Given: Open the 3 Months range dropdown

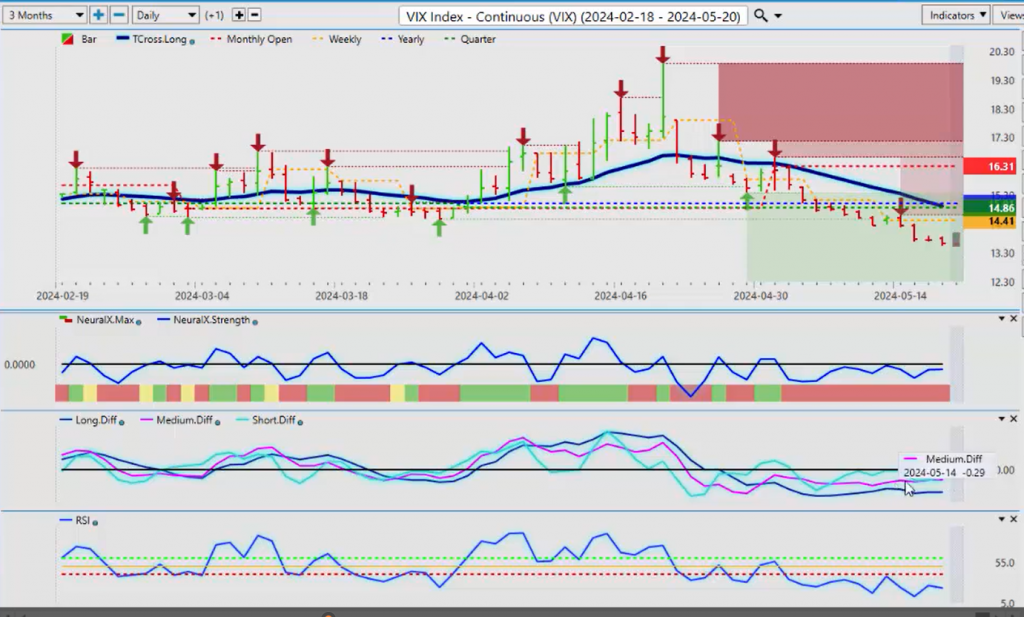Looking at the screenshot, I should (x=44, y=15).
